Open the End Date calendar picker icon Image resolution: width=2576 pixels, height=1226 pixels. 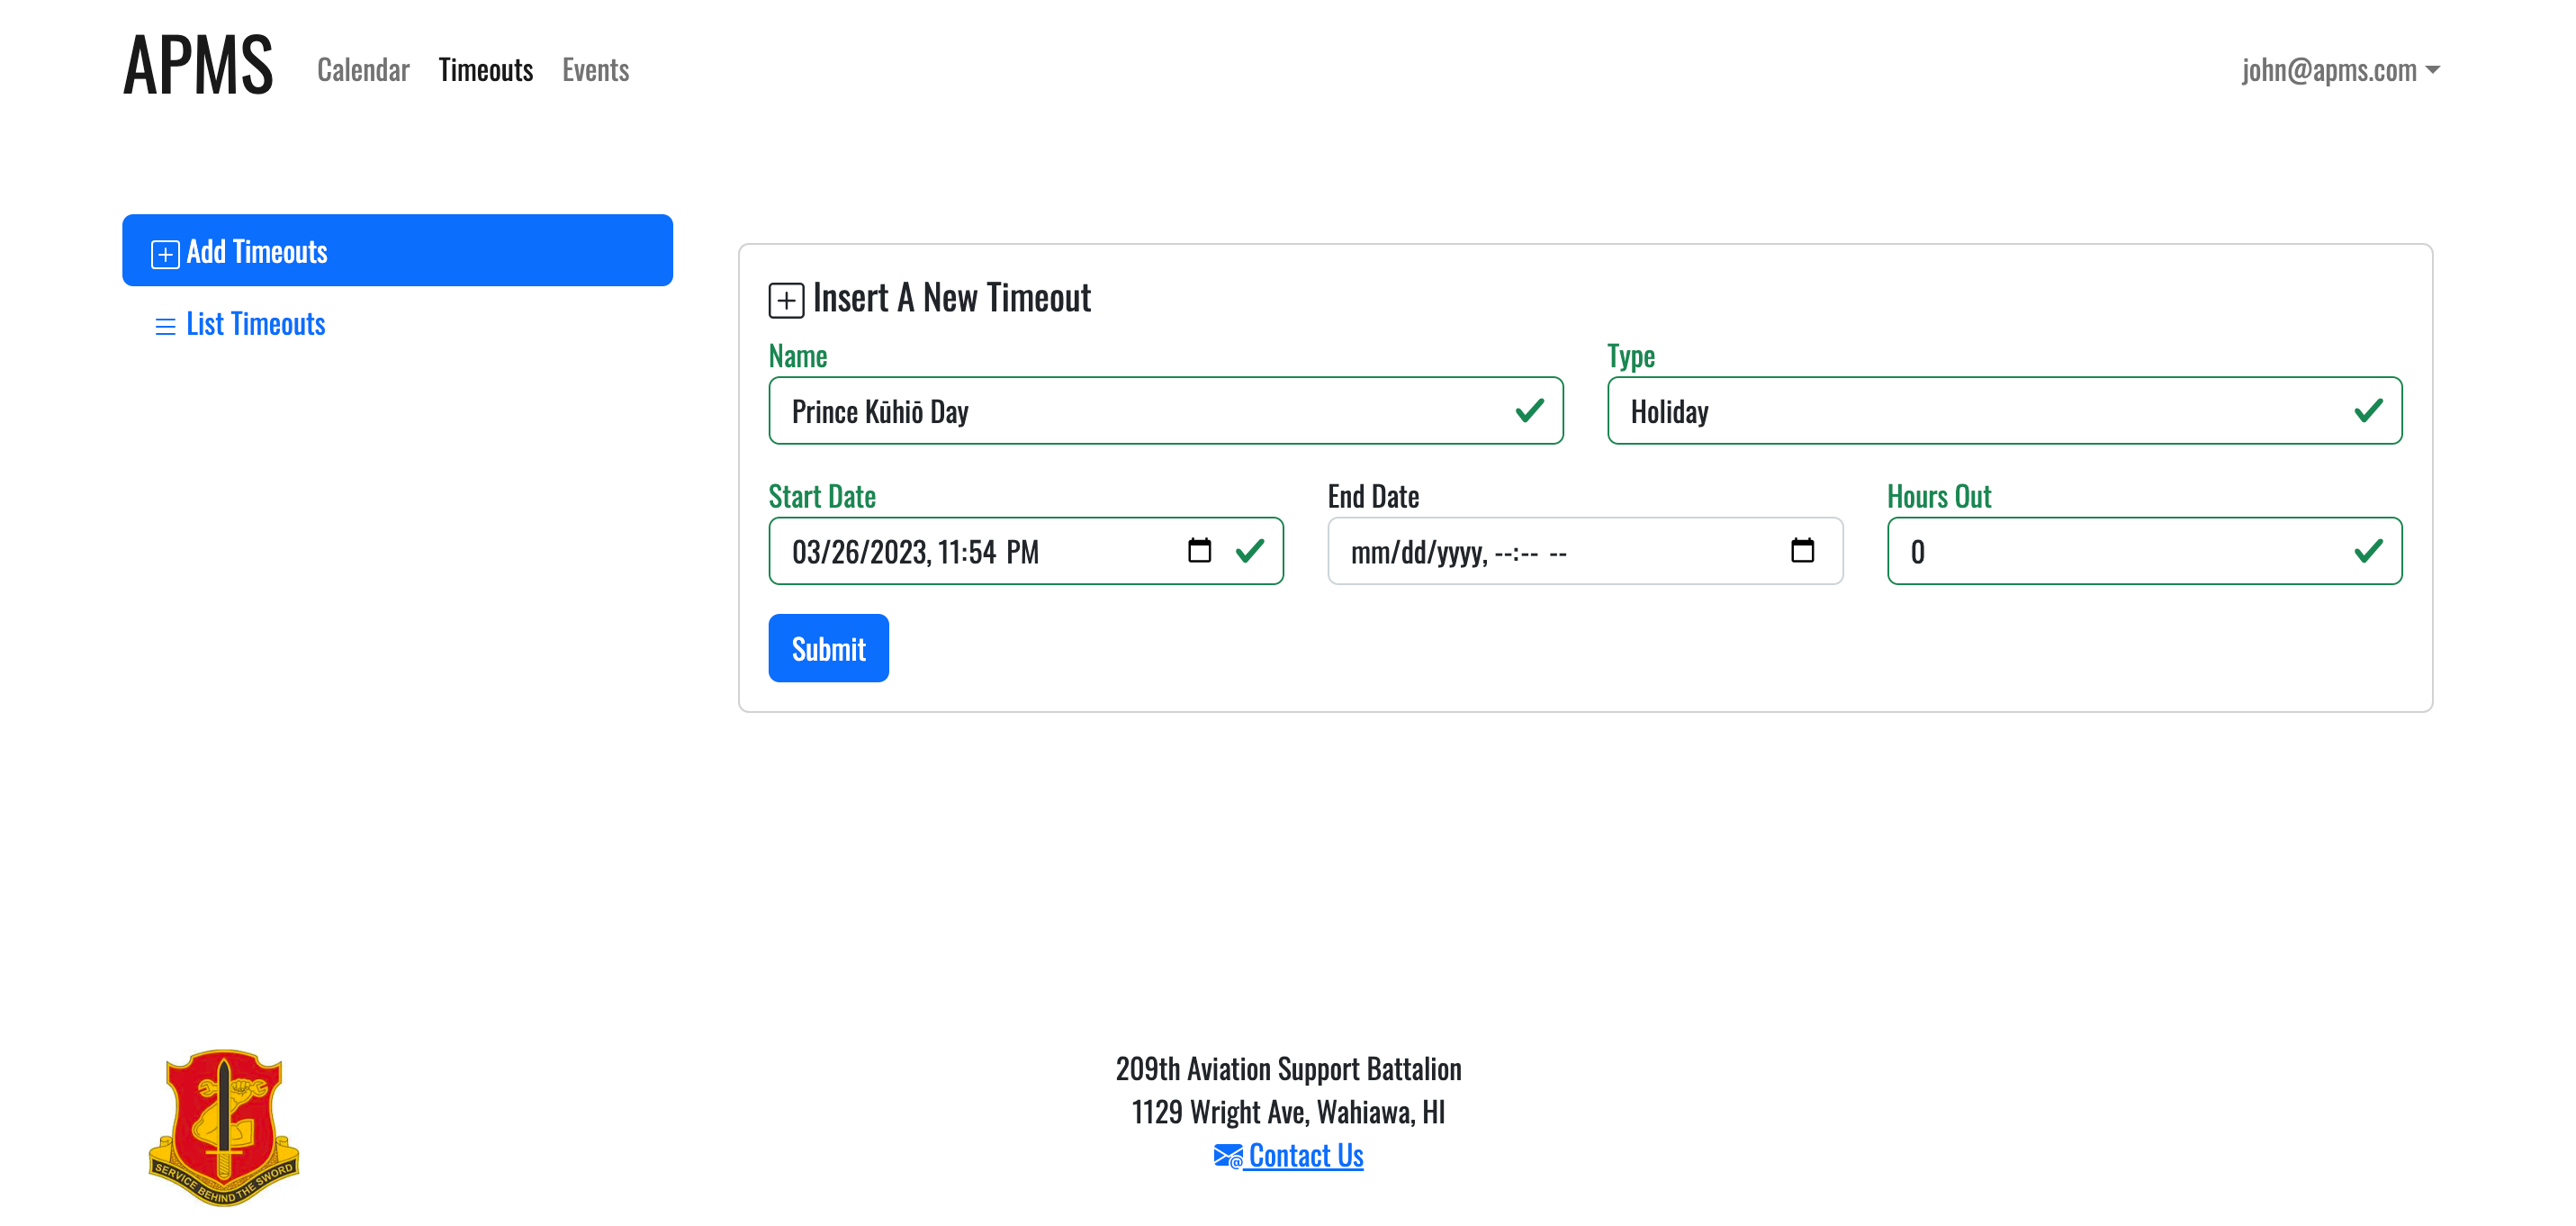1802,550
